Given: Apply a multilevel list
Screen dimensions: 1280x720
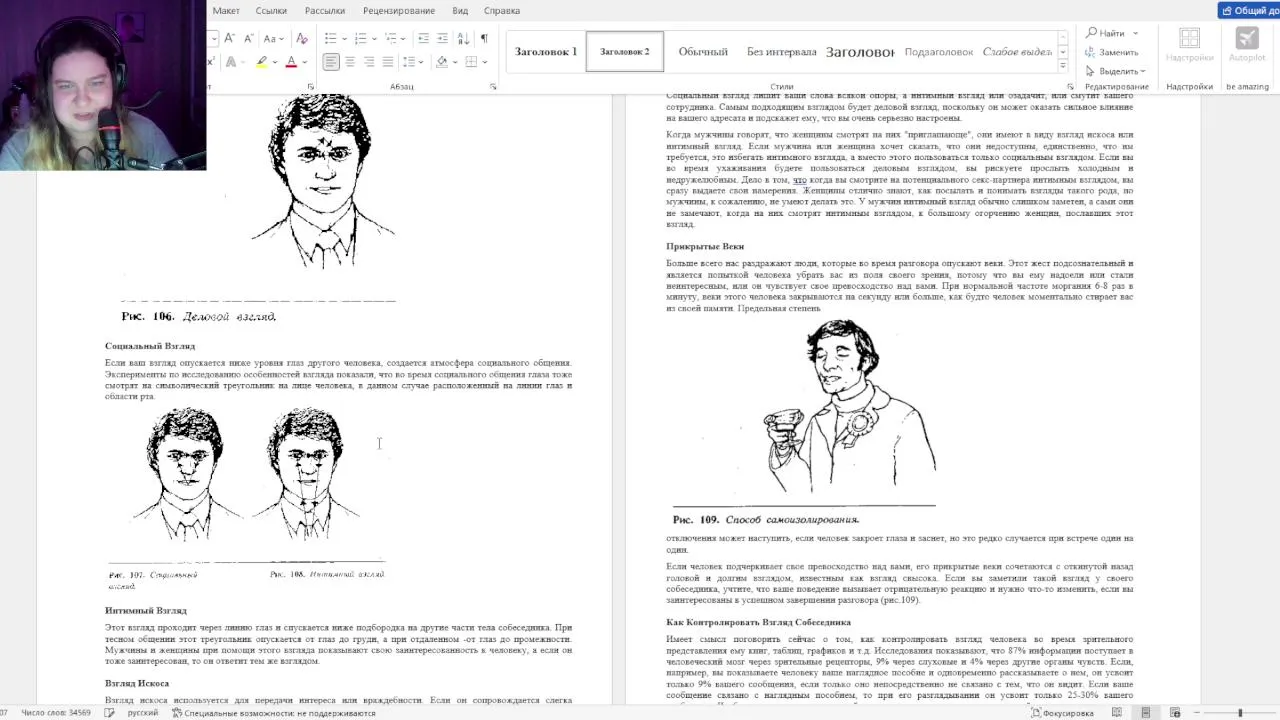Looking at the screenshot, I should [x=391, y=38].
